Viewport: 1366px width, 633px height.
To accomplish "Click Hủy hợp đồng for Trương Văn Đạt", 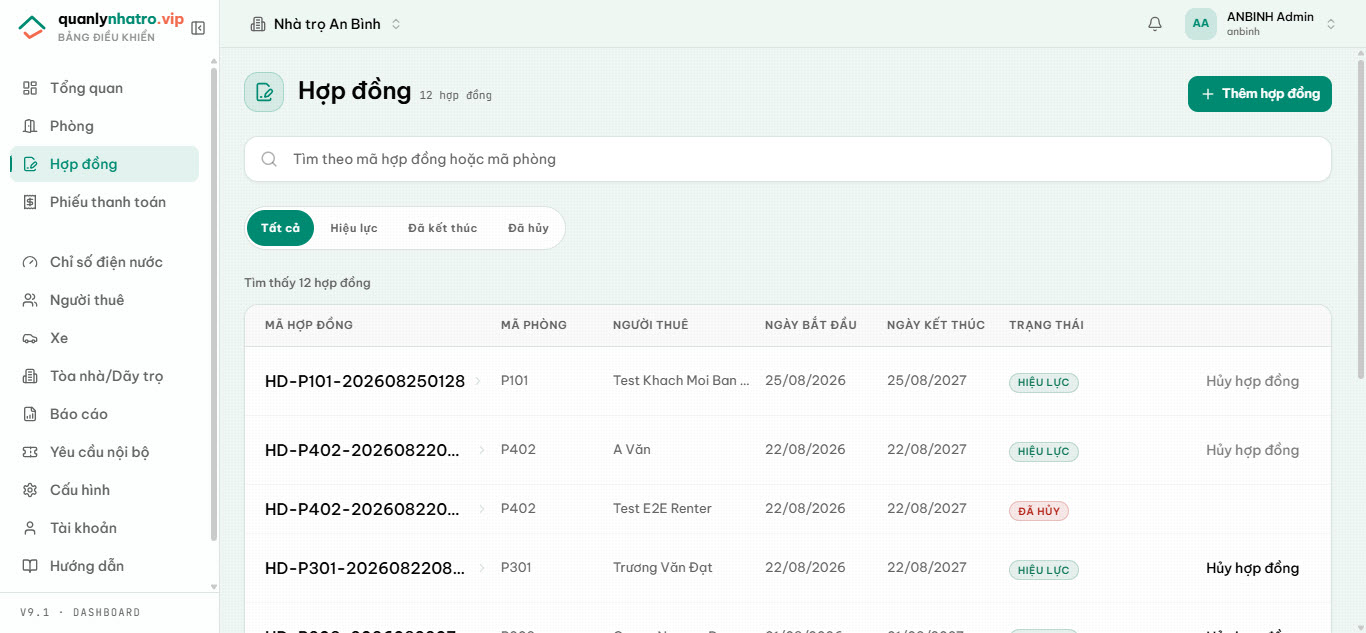I will (1253, 568).
